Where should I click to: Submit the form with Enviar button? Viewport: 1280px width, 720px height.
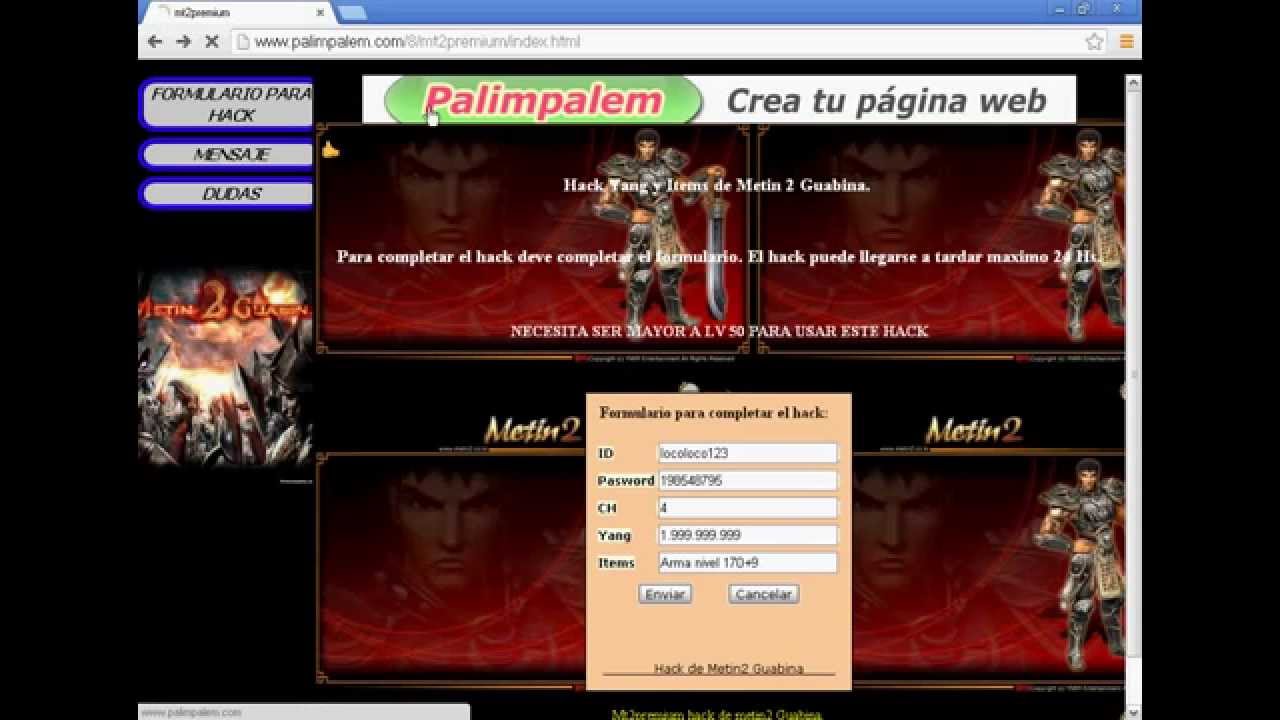665,594
